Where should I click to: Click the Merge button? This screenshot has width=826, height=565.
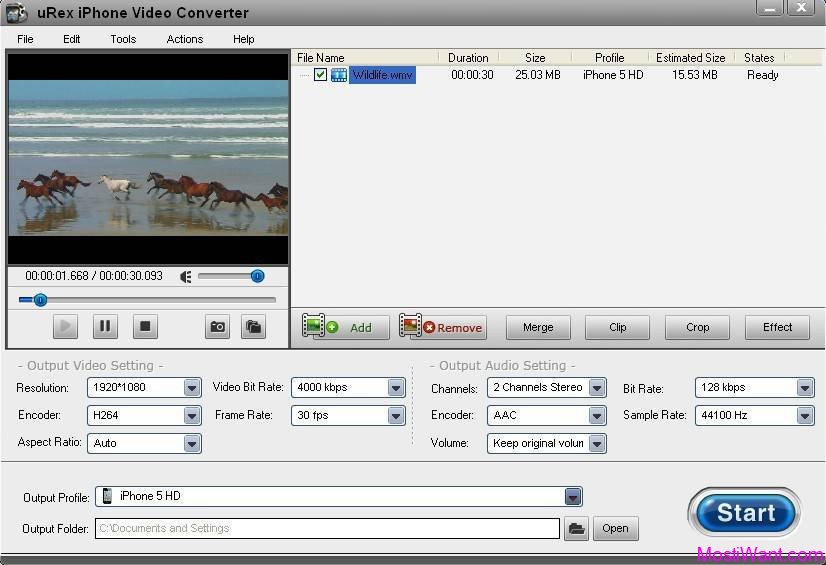click(x=538, y=328)
